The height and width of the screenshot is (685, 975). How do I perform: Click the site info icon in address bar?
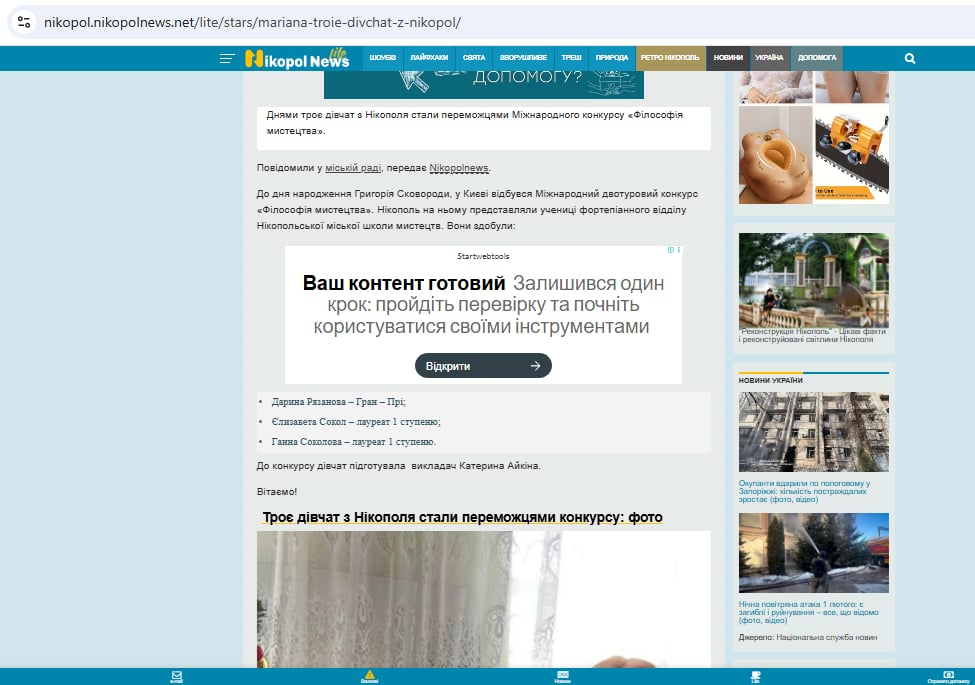[25, 22]
